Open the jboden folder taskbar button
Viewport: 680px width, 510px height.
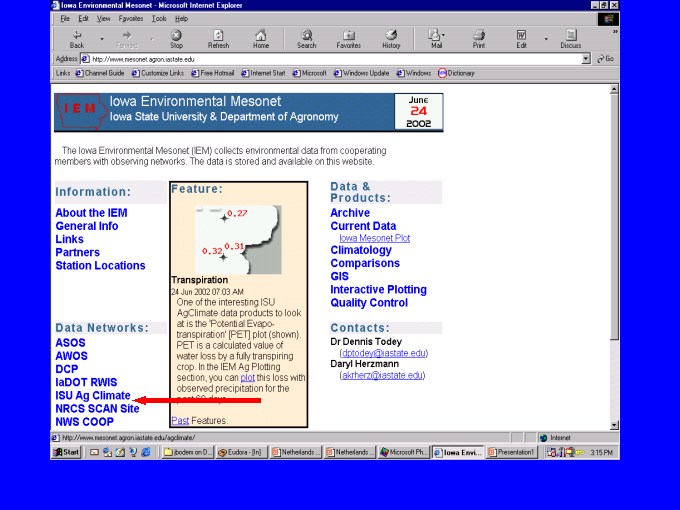(x=188, y=452)
